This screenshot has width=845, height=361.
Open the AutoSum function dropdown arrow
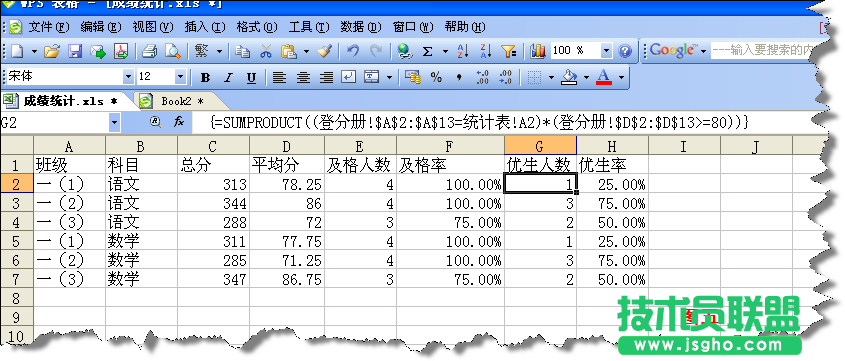(x=445, y=51)
